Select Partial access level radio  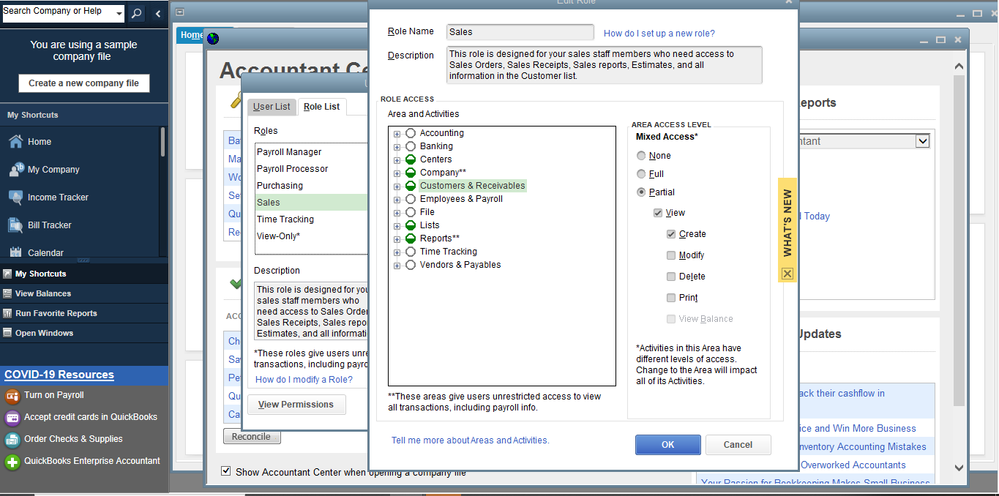tap(641, 192)
